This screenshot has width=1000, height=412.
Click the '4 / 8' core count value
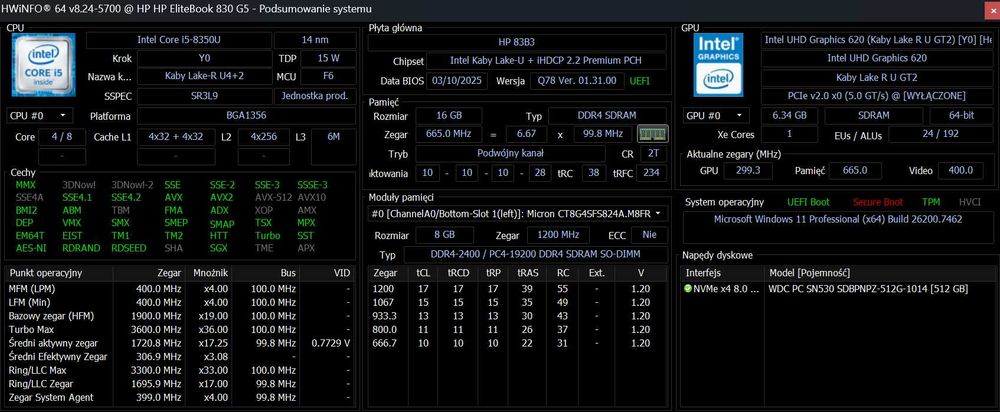point(62,136)
